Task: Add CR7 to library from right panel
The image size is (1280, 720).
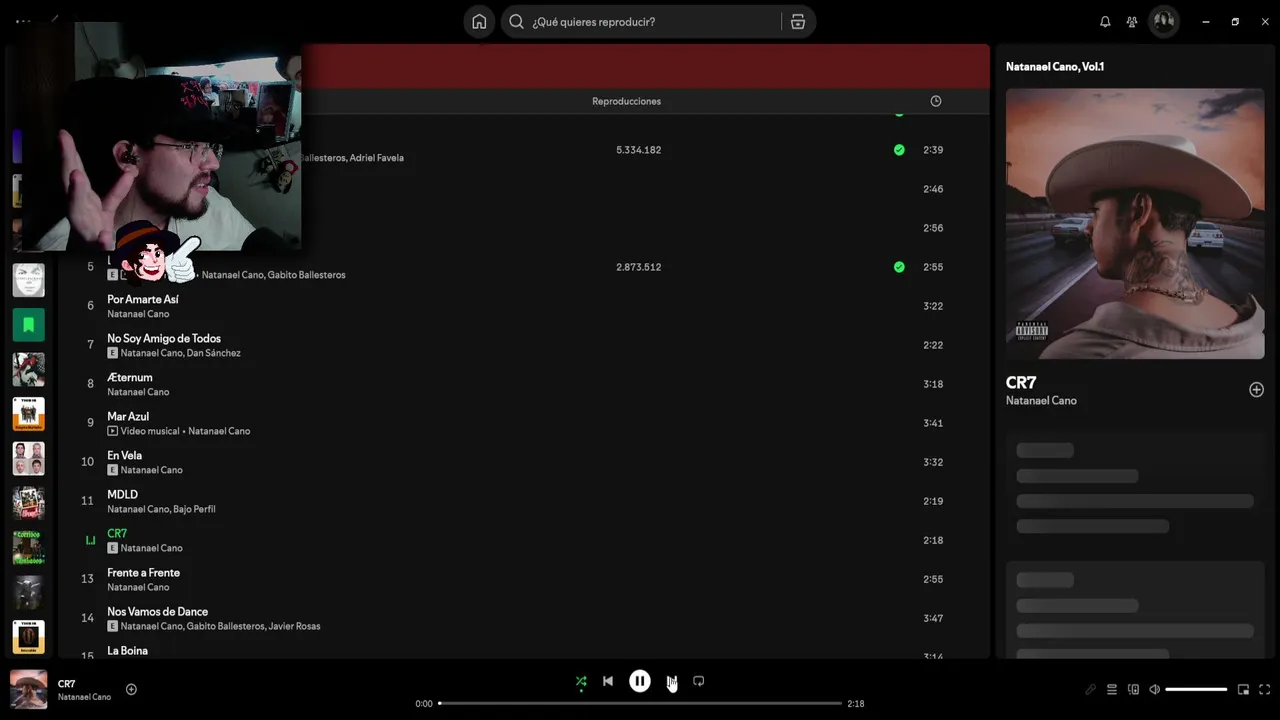Action: click(1256, 390)
